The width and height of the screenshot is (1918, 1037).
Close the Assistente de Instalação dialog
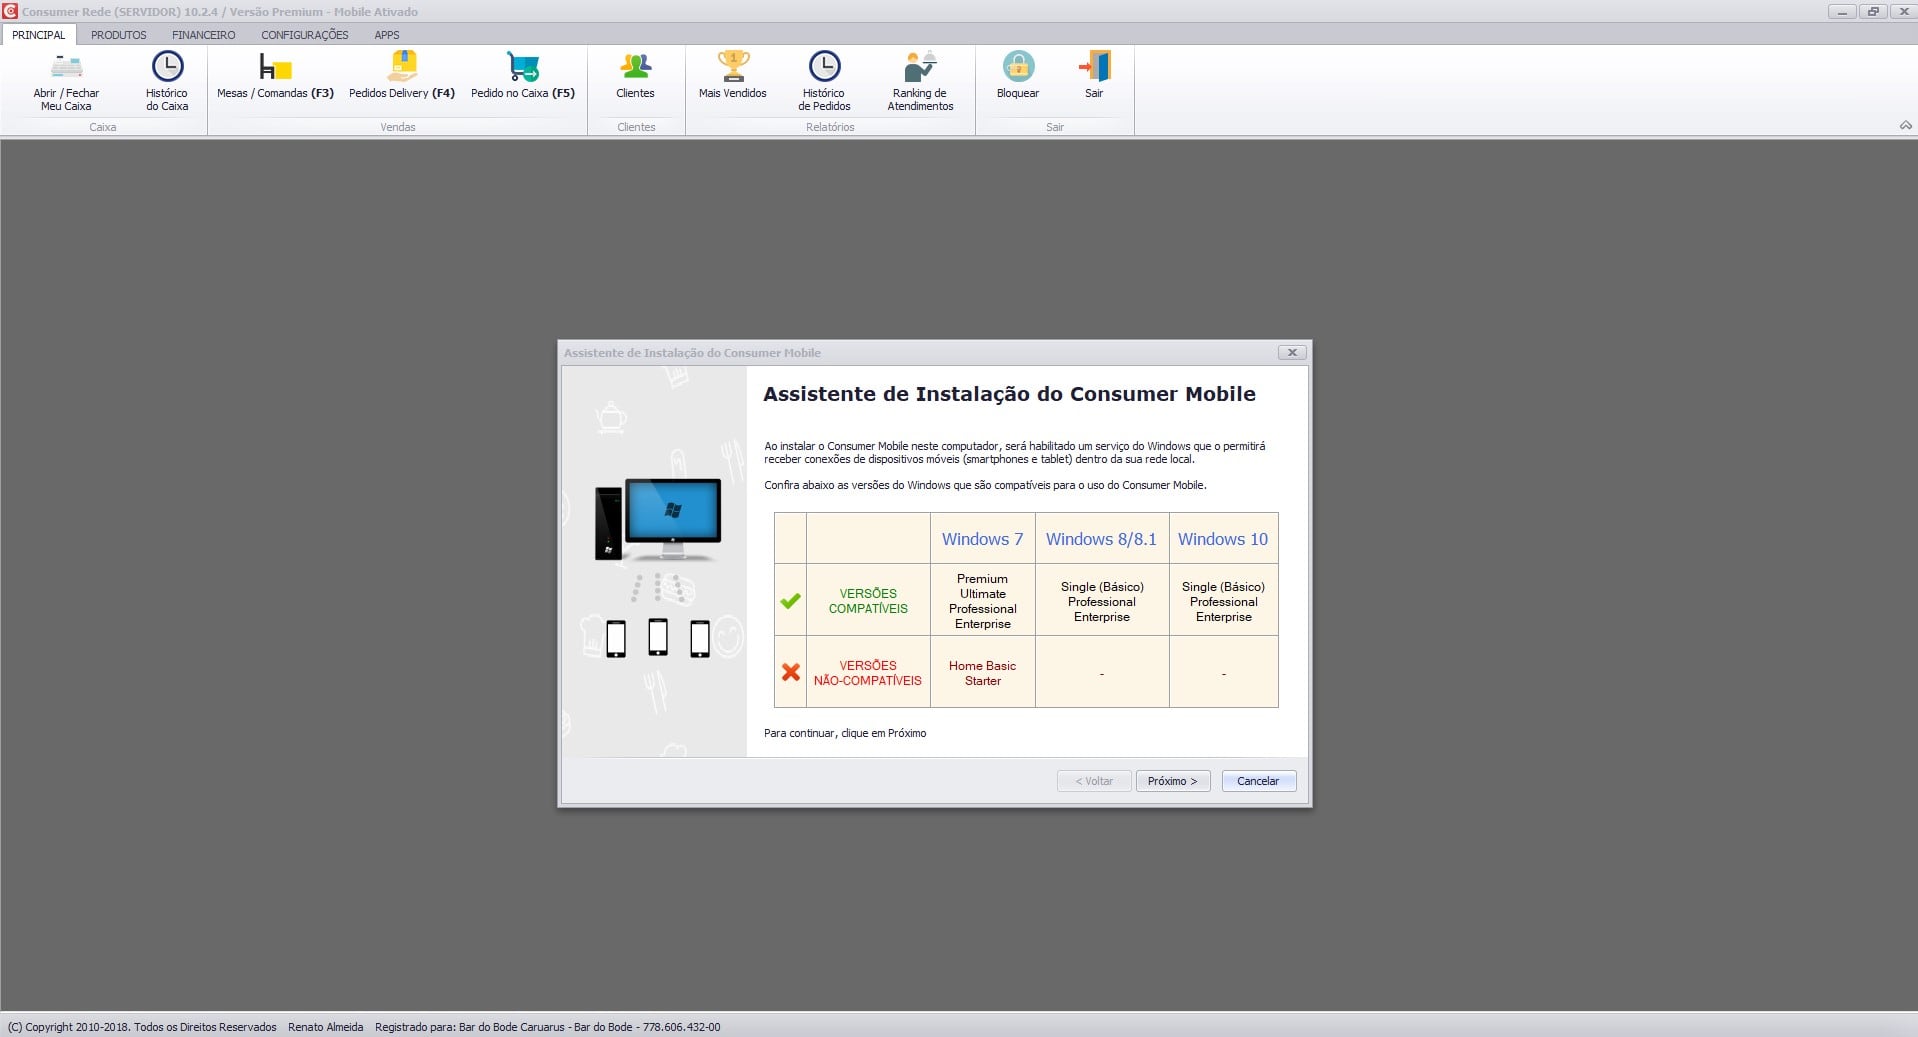point(1292,353)
